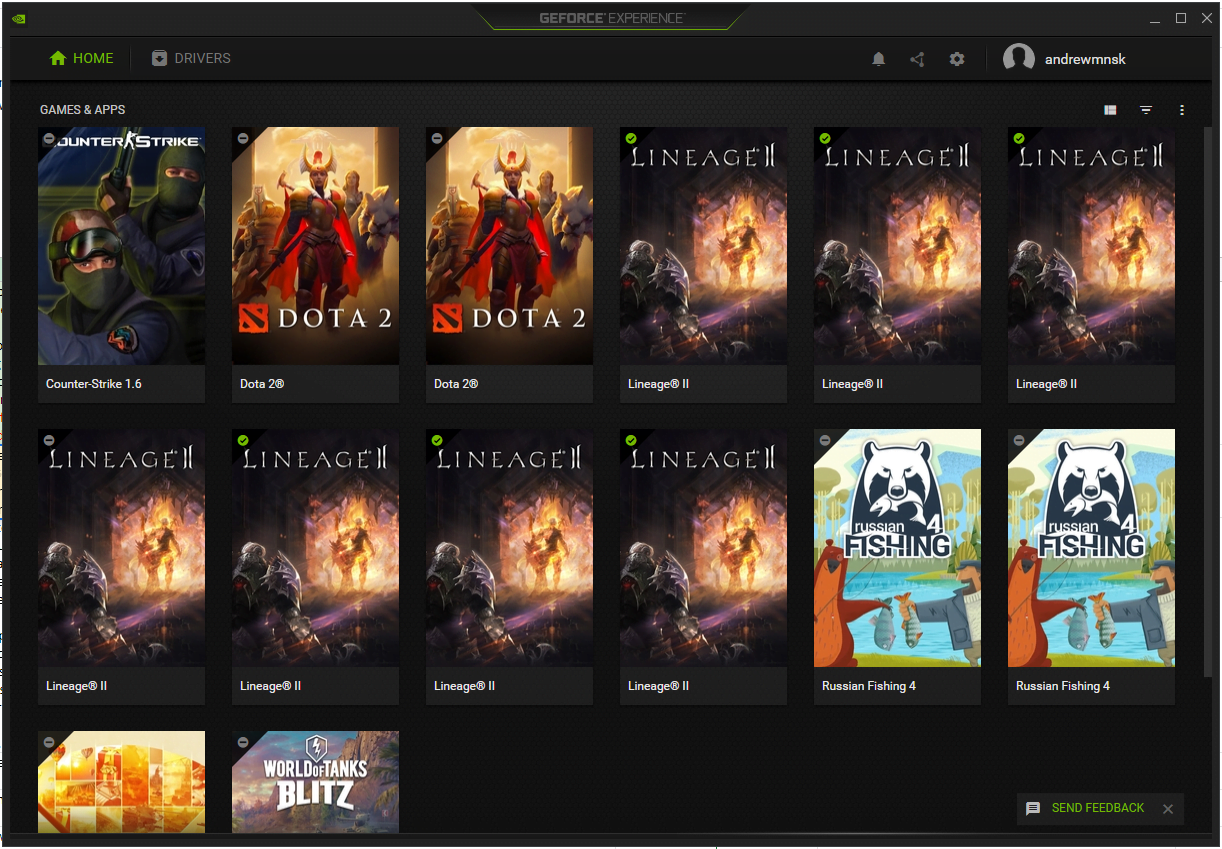Open the share overlay icon
The height and width of the screenshot is (849, 1222).
pyautogui.click(x=917, y=59)
